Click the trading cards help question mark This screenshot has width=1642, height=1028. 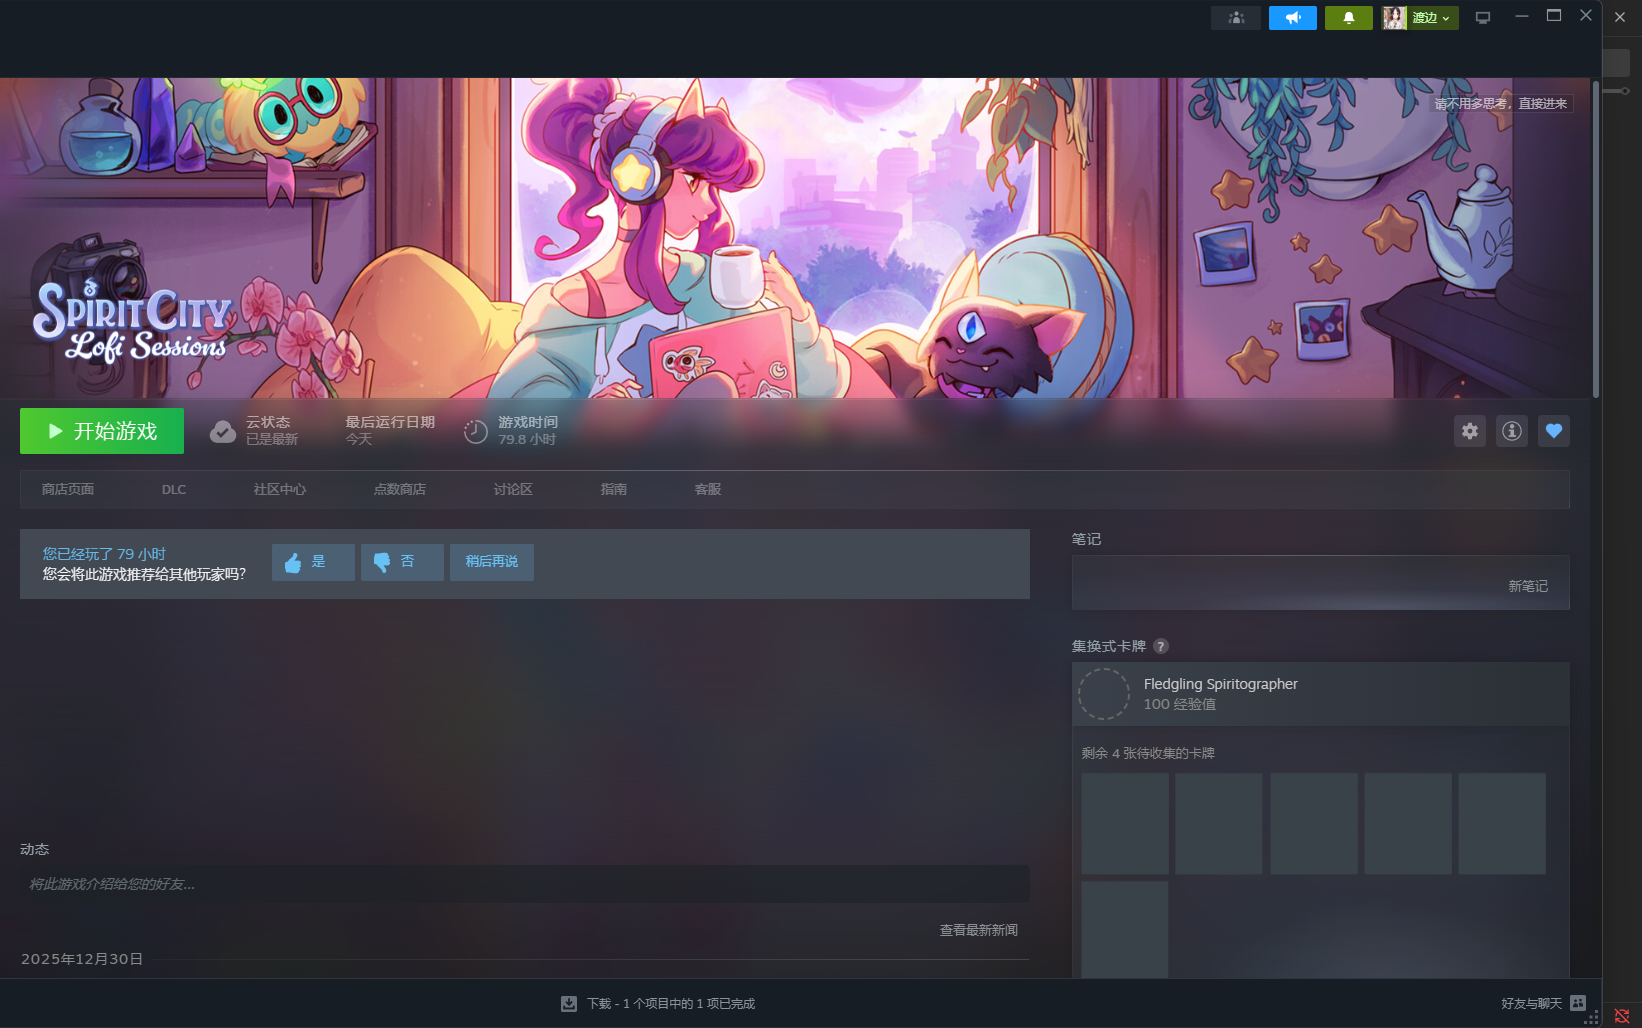1160,646
